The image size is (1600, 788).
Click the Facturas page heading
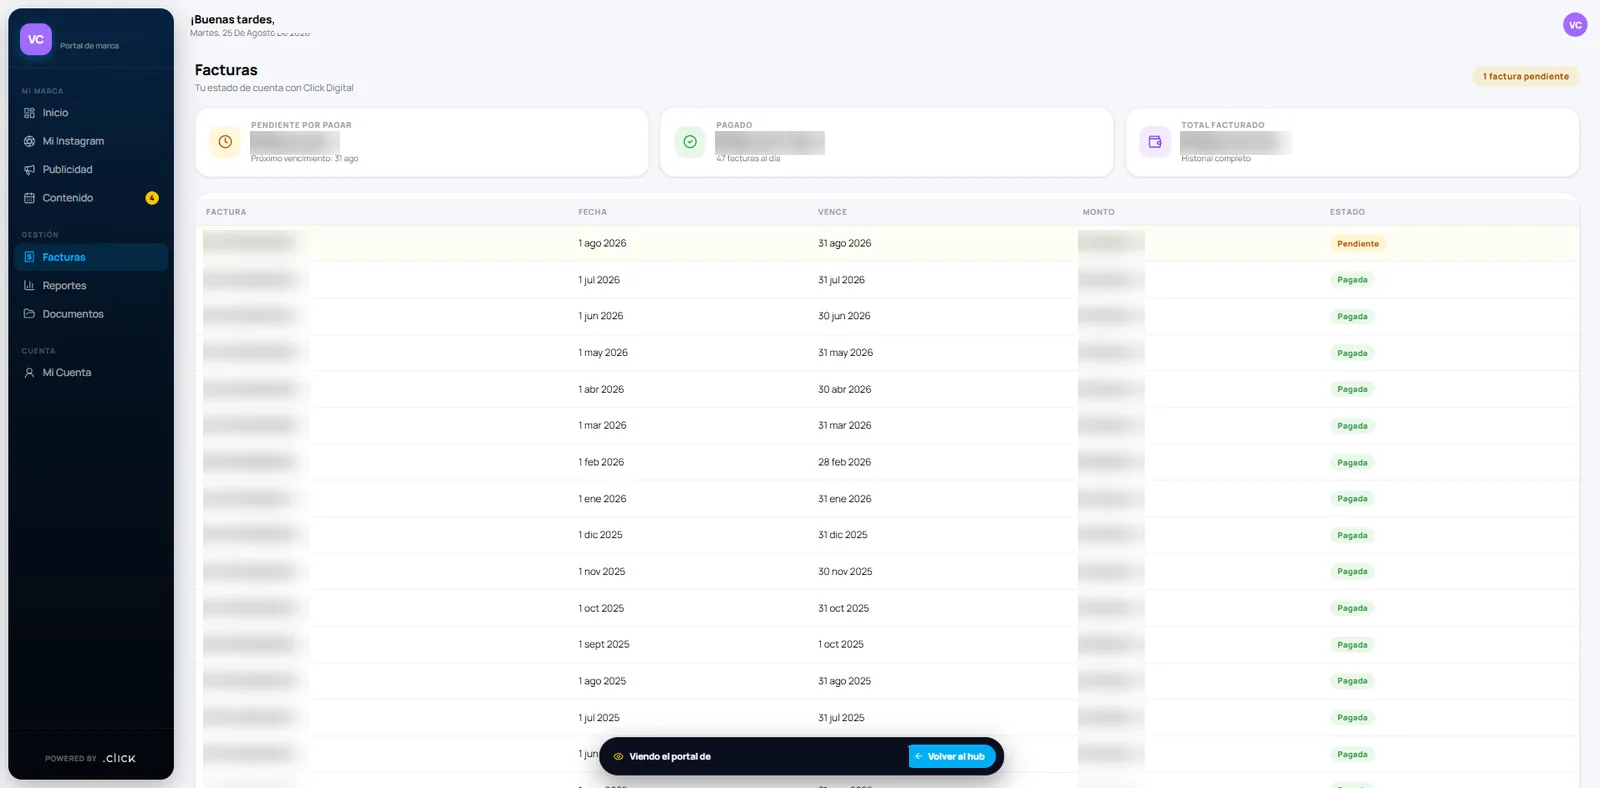point(226,70)
